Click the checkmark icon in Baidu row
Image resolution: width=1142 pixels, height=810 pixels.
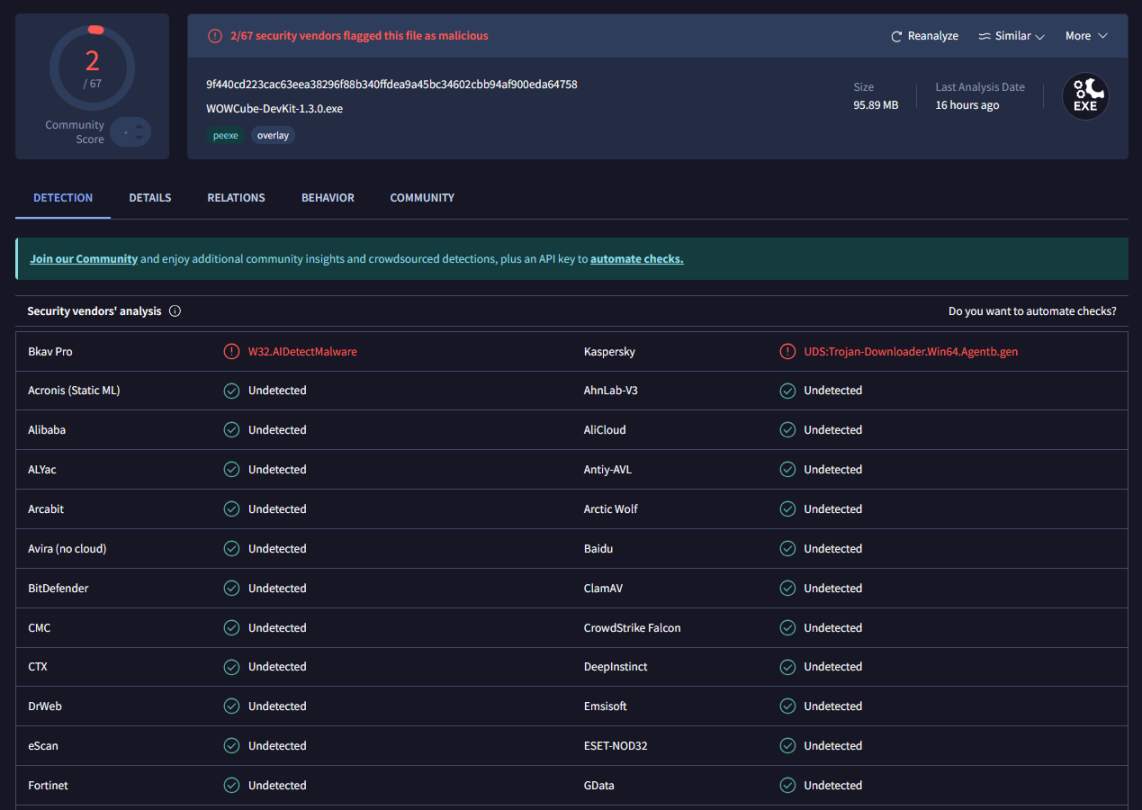click(787, 549)
